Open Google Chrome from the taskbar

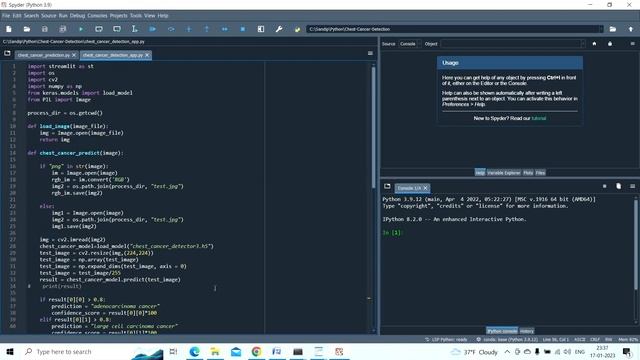256,351
